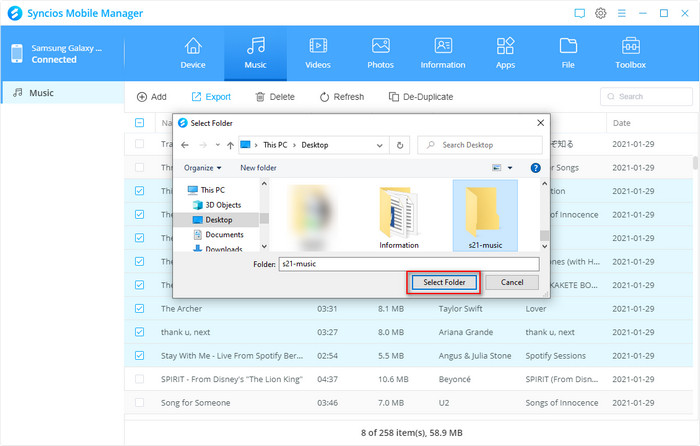
Task: Open the Organize dropdown menu
Action: [x=203, y=168]
